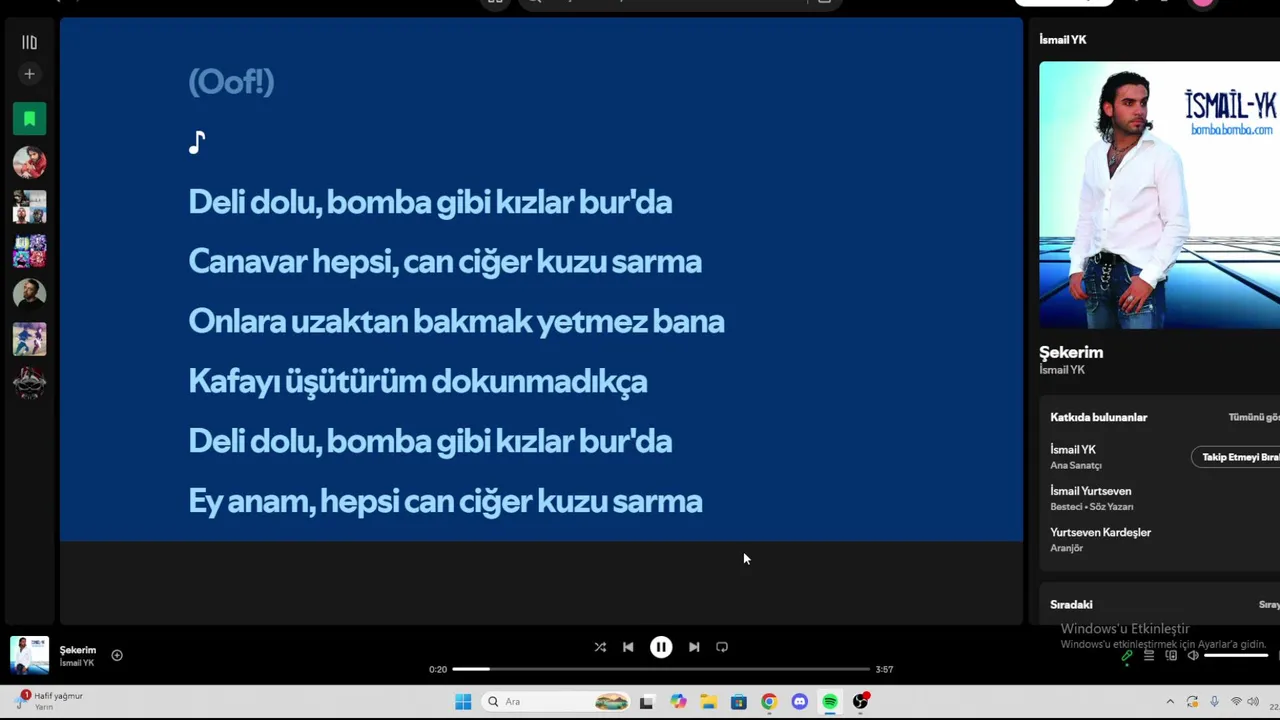Jump to lyric '(Oof!)'
Viewport: 1280px width, 720px height.
point(231,82)
